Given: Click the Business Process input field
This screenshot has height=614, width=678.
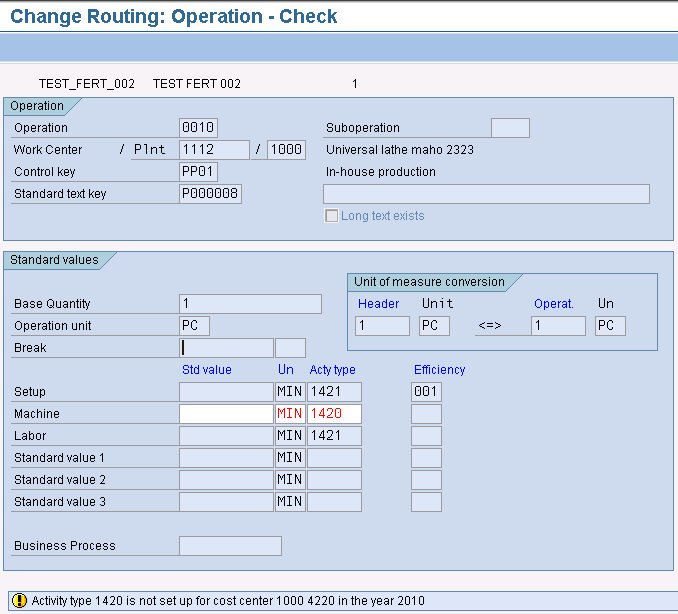Looking at the screenshot, I should 230,546.
